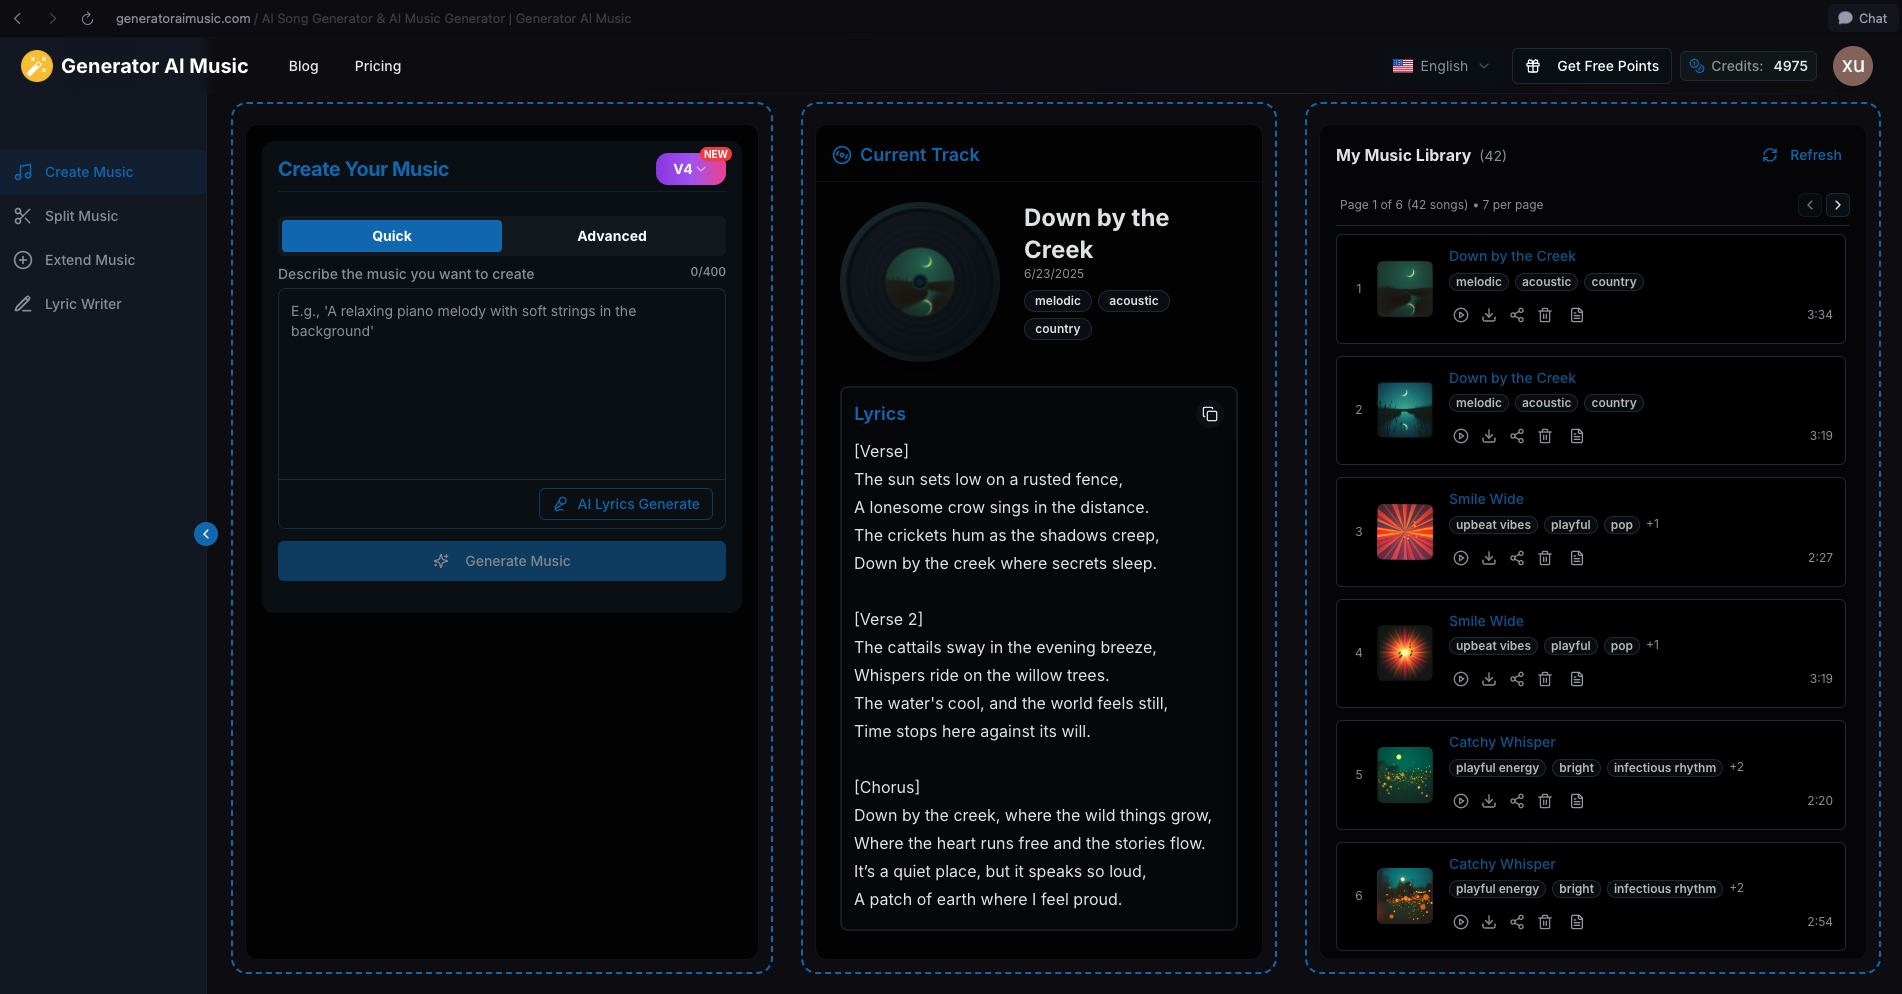
Task: Open Get Free Points
Action: (1591, 66)
